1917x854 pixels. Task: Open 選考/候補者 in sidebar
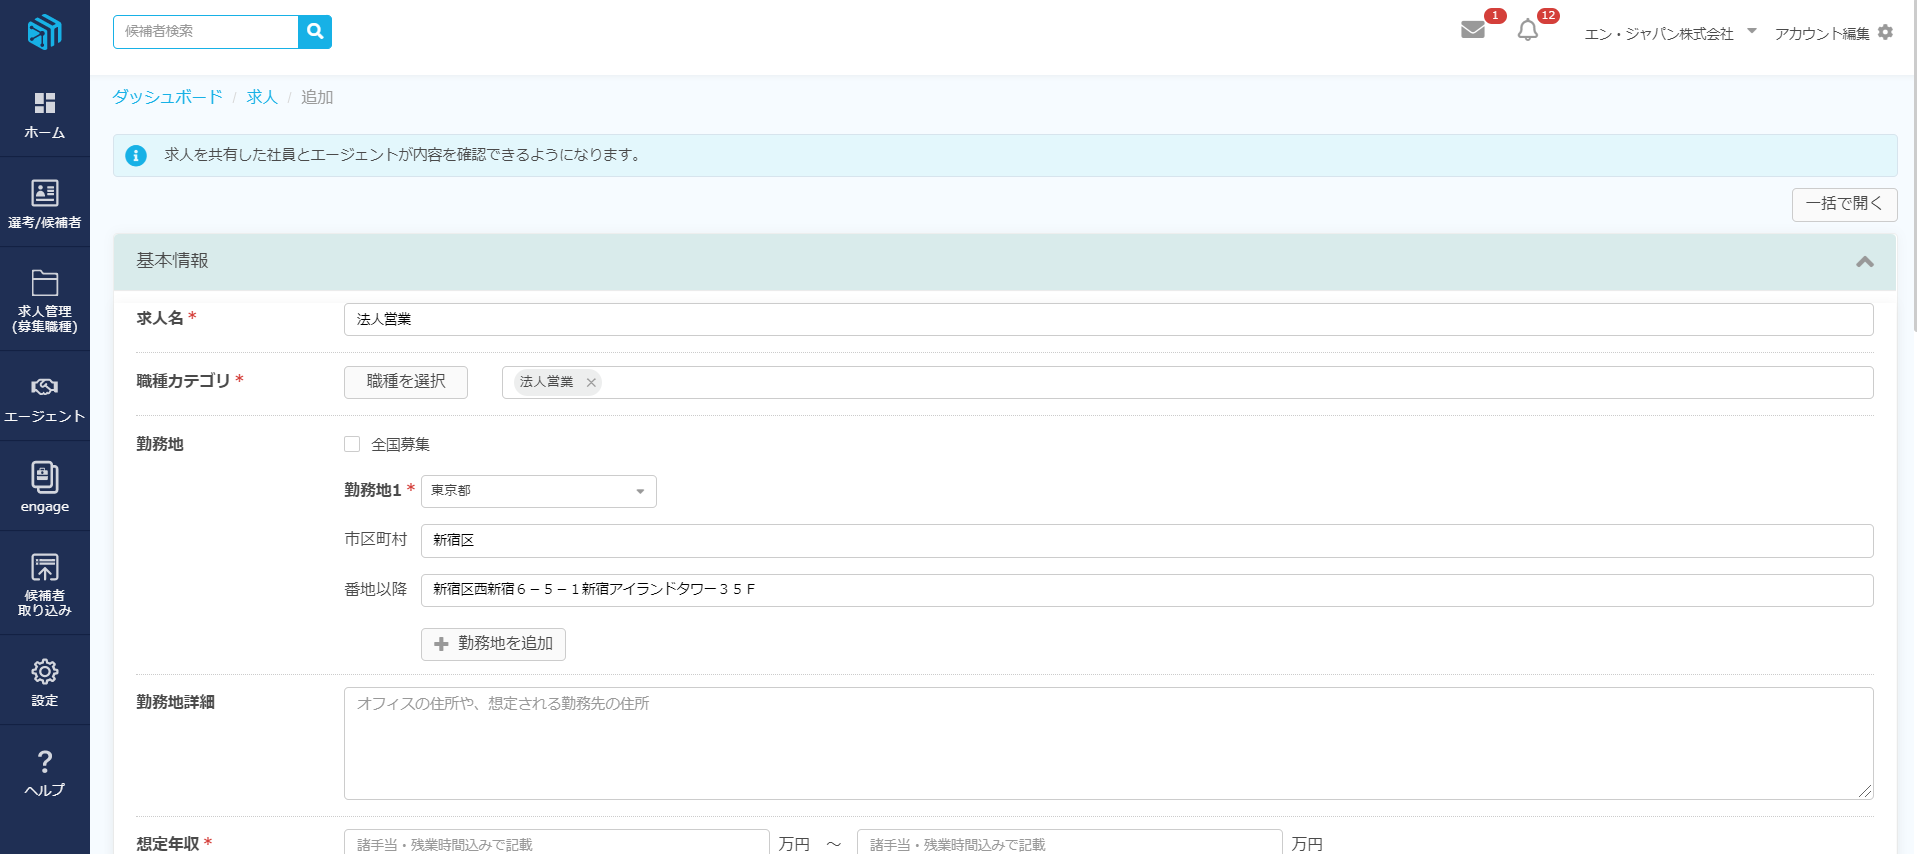click(45, 204)
